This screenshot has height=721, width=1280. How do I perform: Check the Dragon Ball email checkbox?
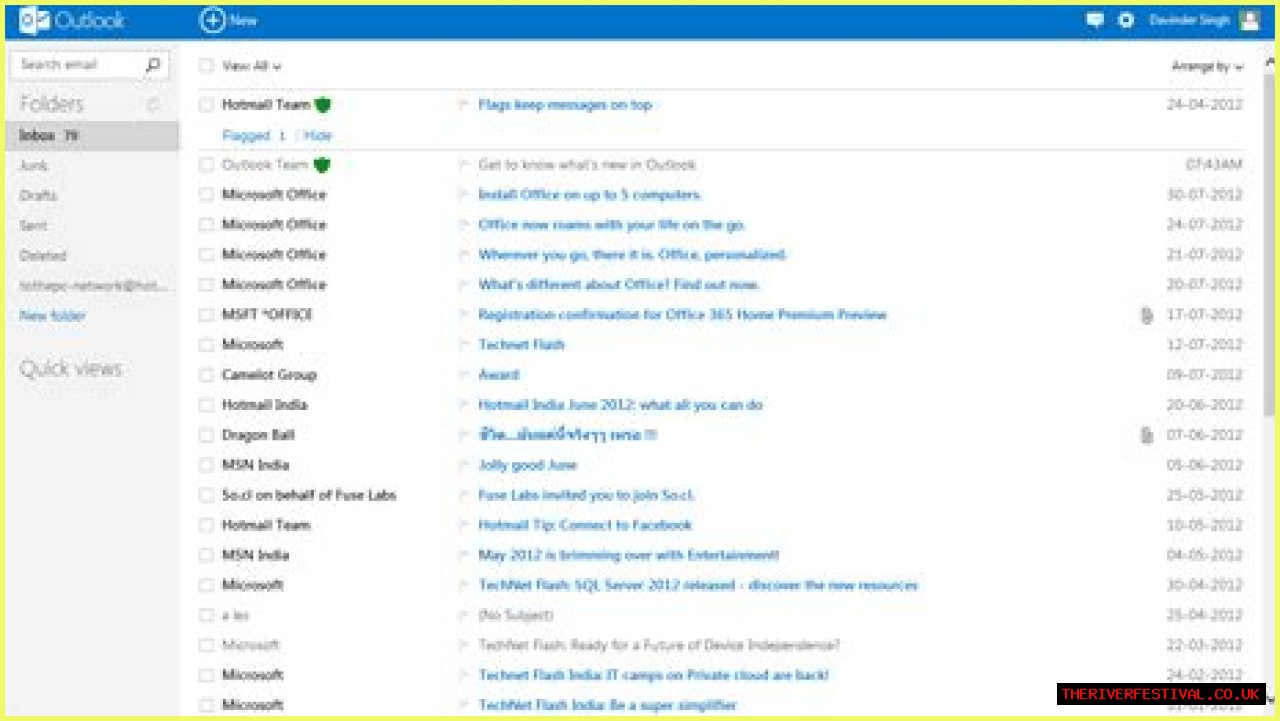(x=206, y=435)
